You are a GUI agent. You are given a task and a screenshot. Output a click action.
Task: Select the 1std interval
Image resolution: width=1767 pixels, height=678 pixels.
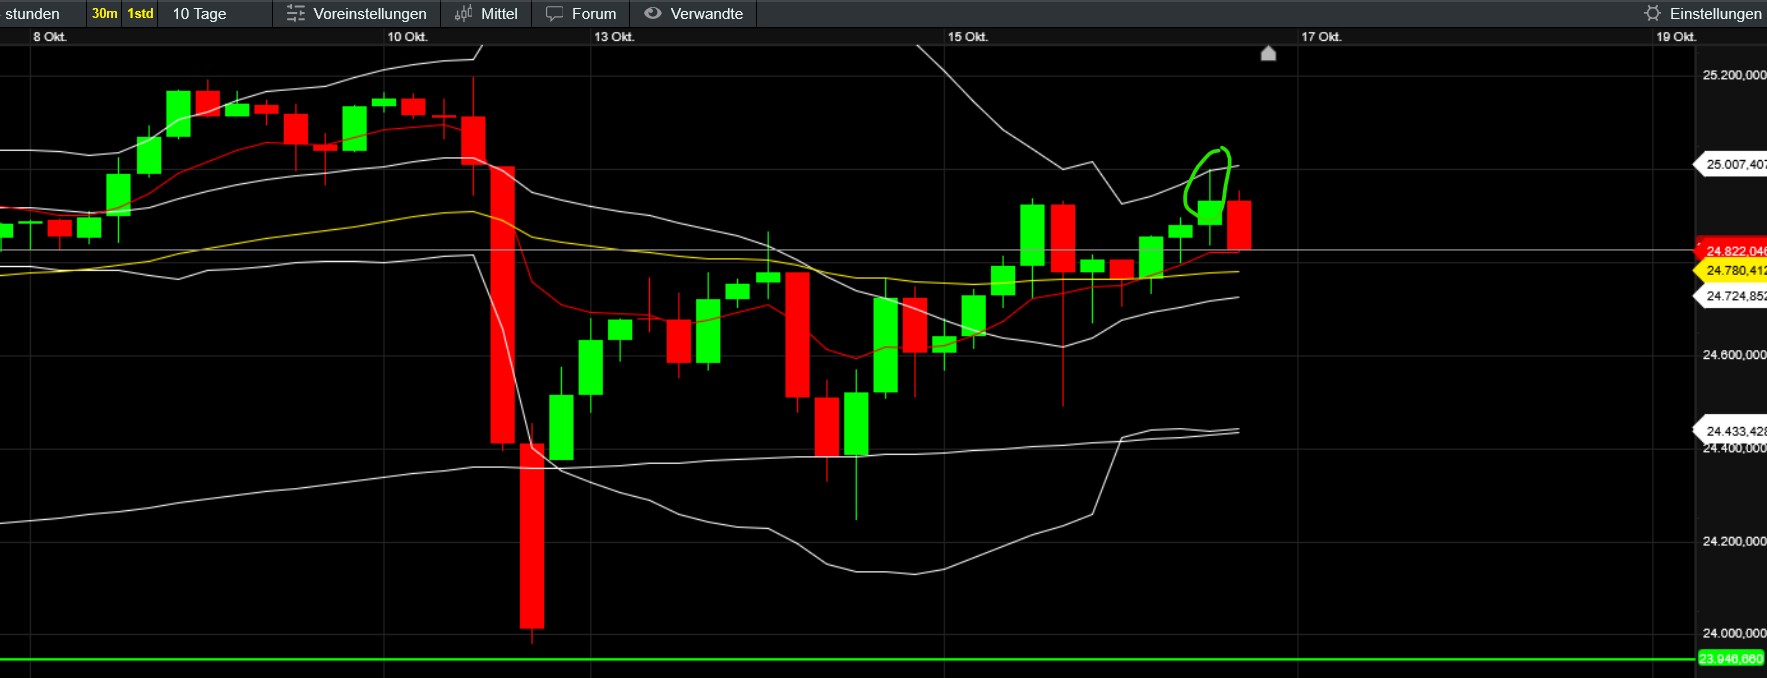click(x=140, y=13)
